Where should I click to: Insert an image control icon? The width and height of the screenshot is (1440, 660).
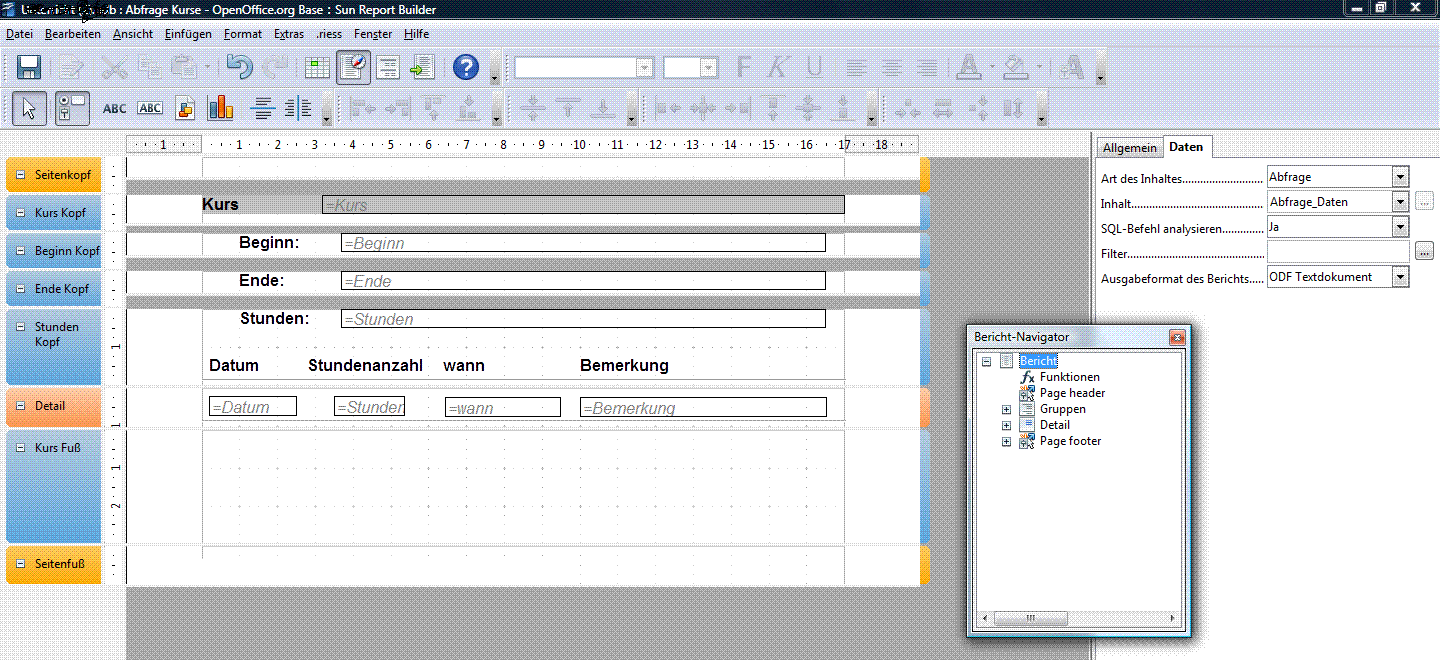[x=185, y=108]
